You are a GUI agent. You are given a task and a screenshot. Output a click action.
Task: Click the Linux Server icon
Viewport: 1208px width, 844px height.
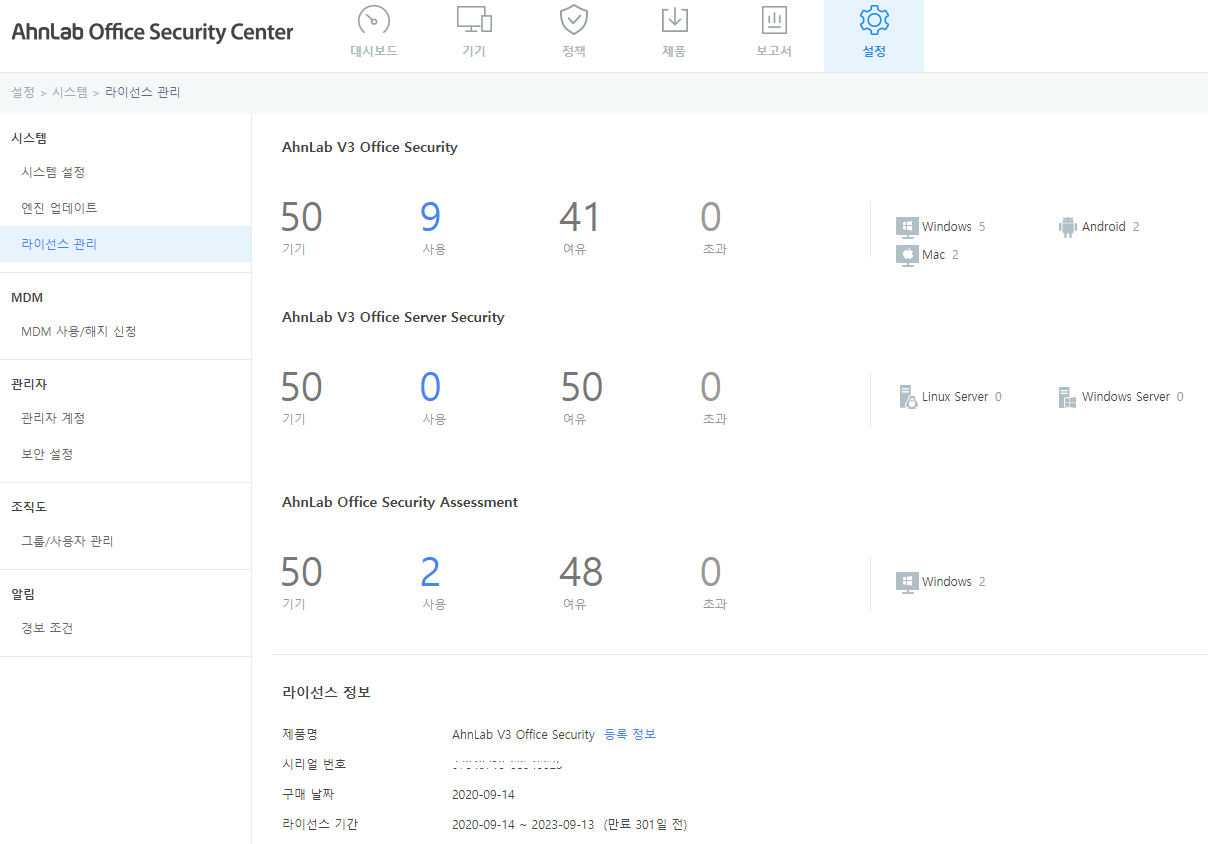(x=908, y=397)
